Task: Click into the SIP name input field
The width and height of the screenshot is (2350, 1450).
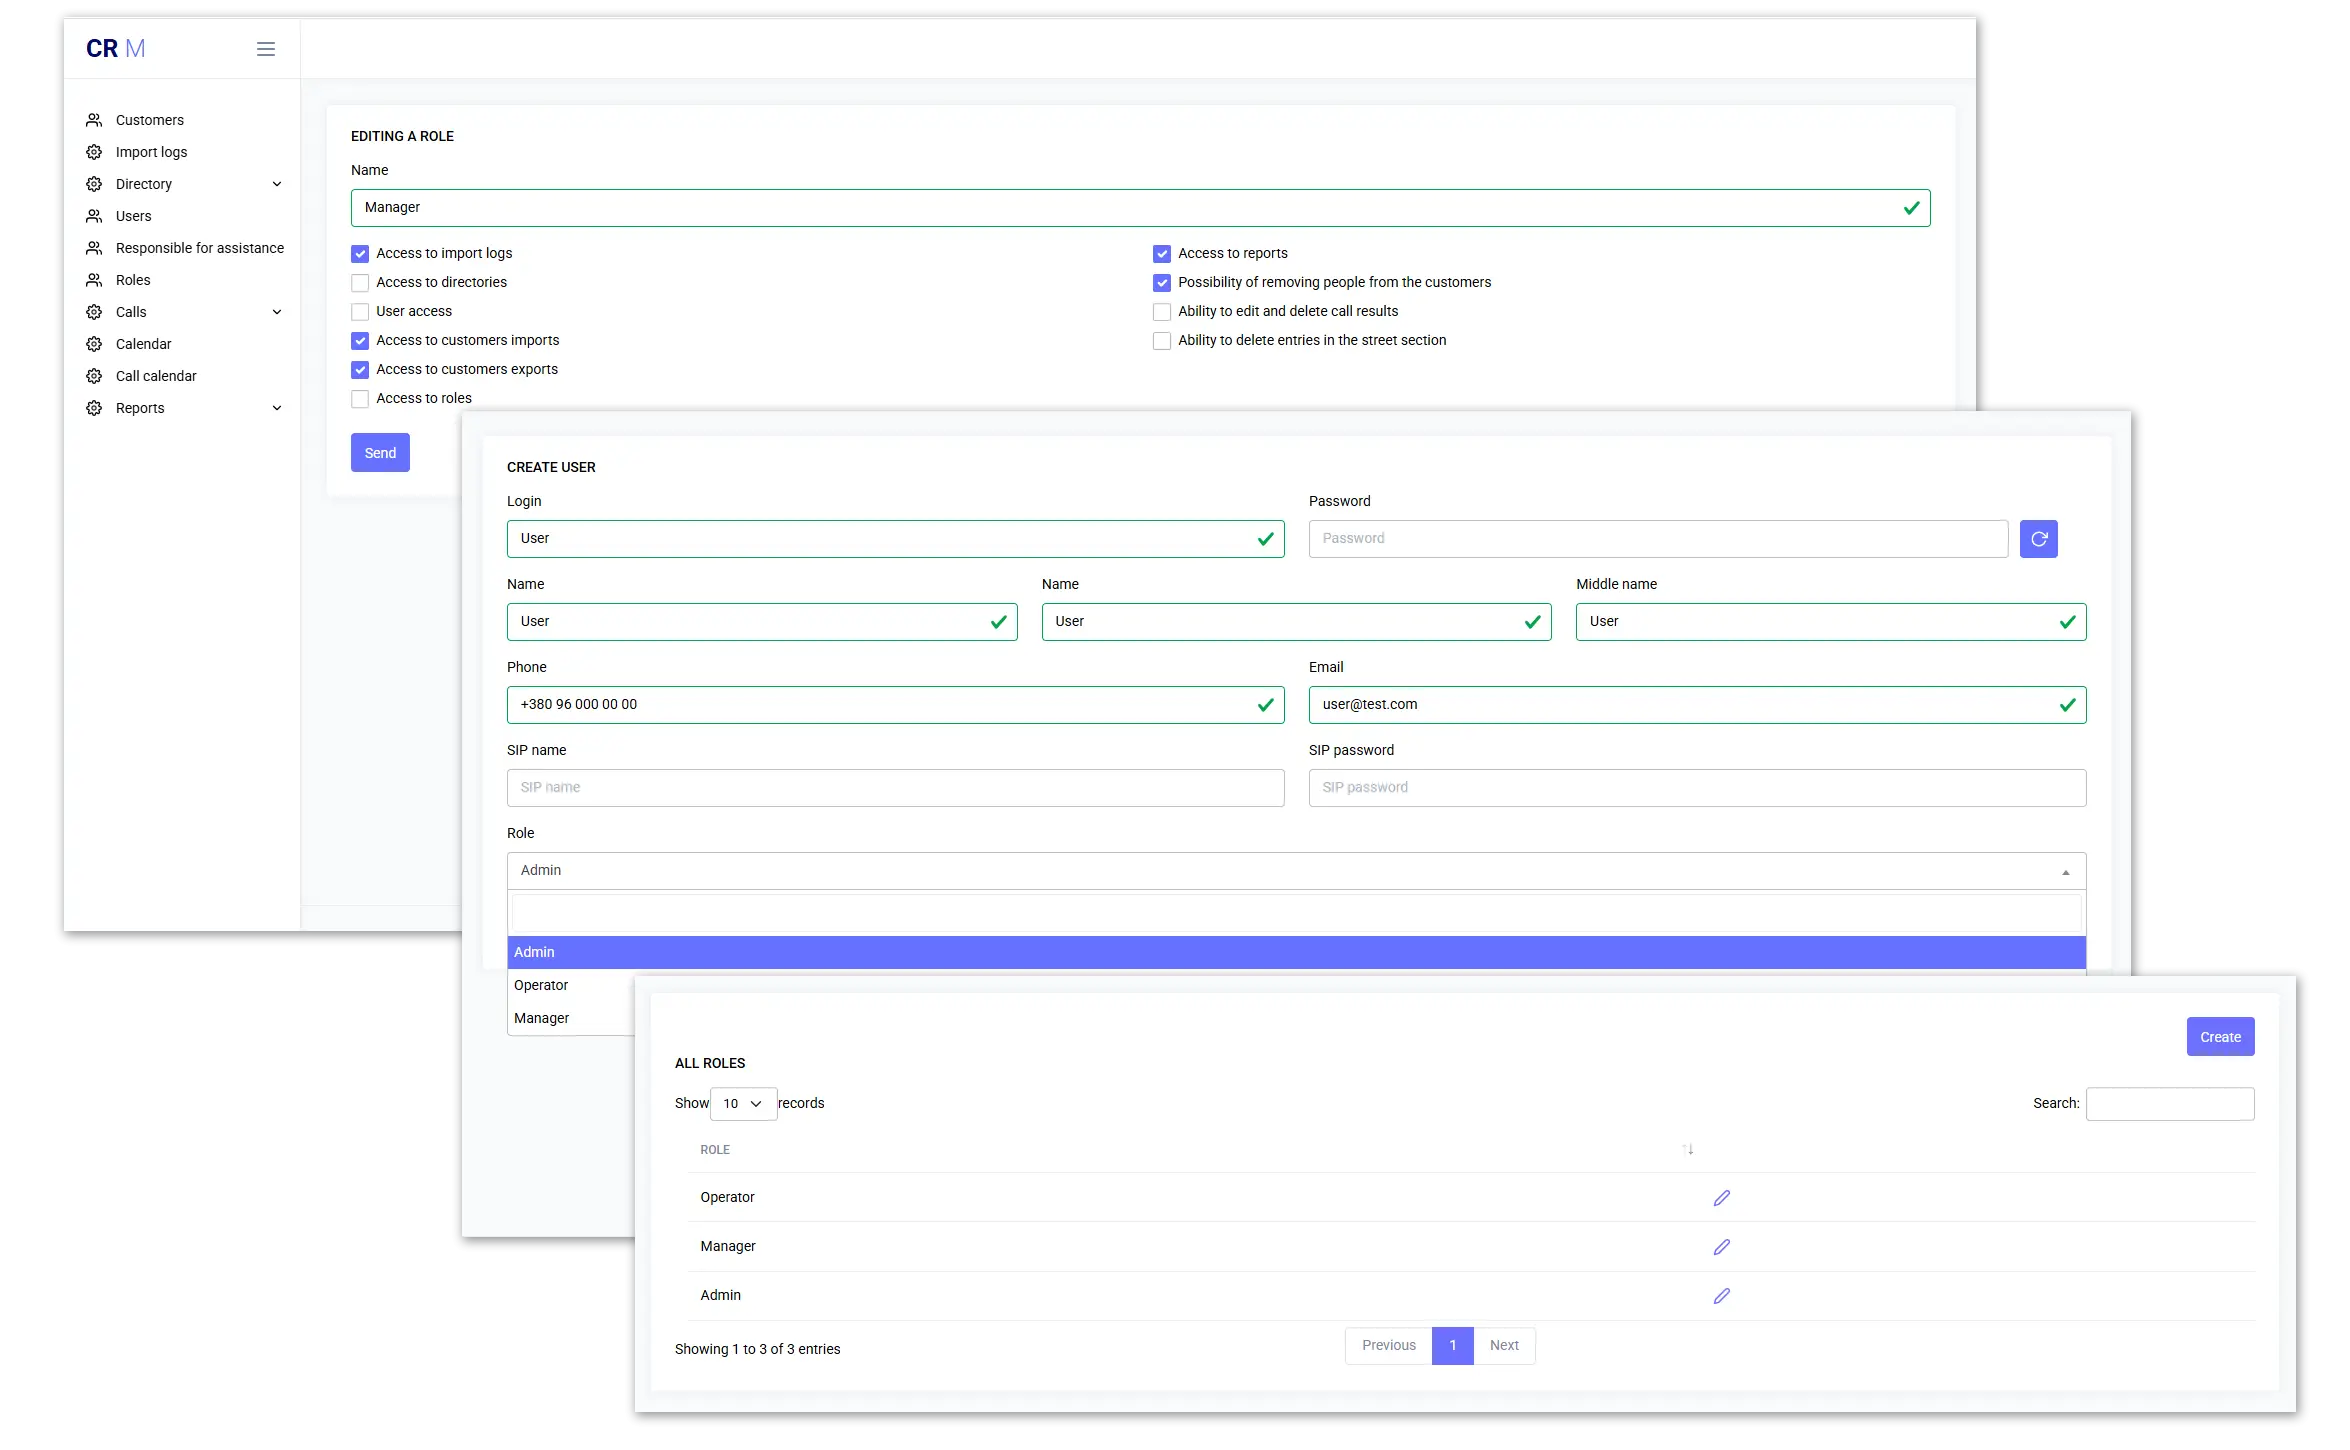Action: coord(895,788)
